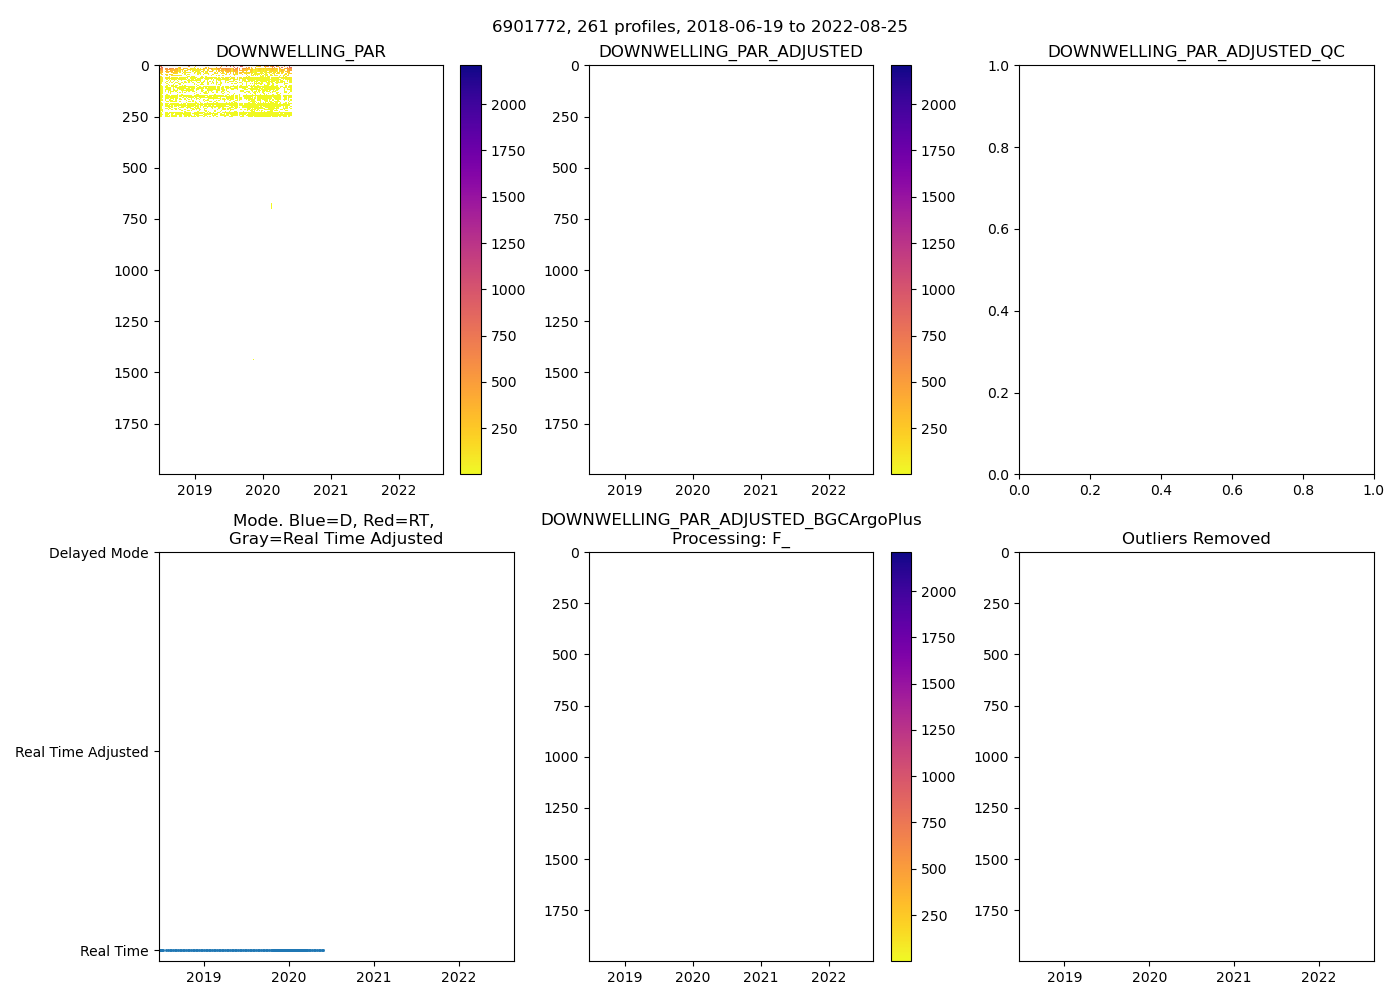
Task: Click the Delayed Mode y-axis label
Action: point(98,553)
